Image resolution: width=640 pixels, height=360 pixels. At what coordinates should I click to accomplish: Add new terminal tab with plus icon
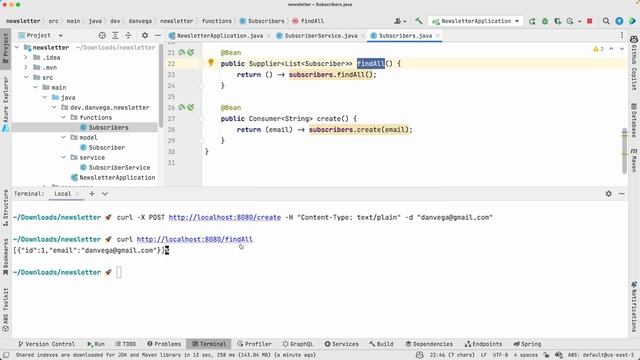(x=92, y=193)
